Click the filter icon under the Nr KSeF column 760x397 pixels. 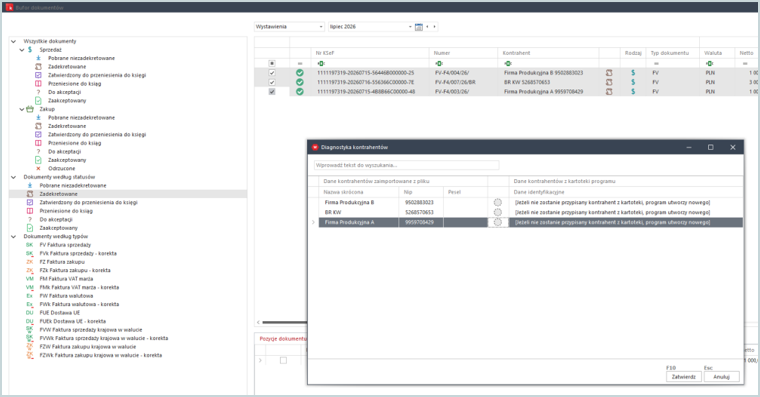(321, 64)
